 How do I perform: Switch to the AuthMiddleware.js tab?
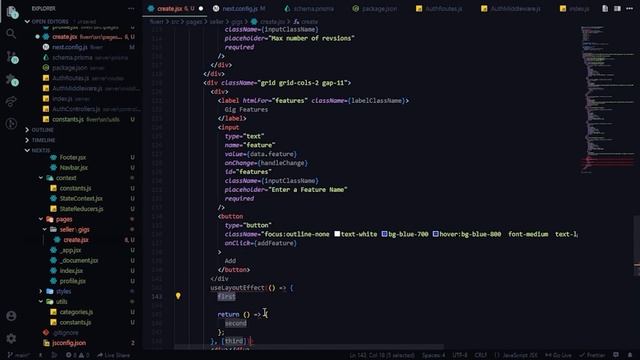[511, 9]
